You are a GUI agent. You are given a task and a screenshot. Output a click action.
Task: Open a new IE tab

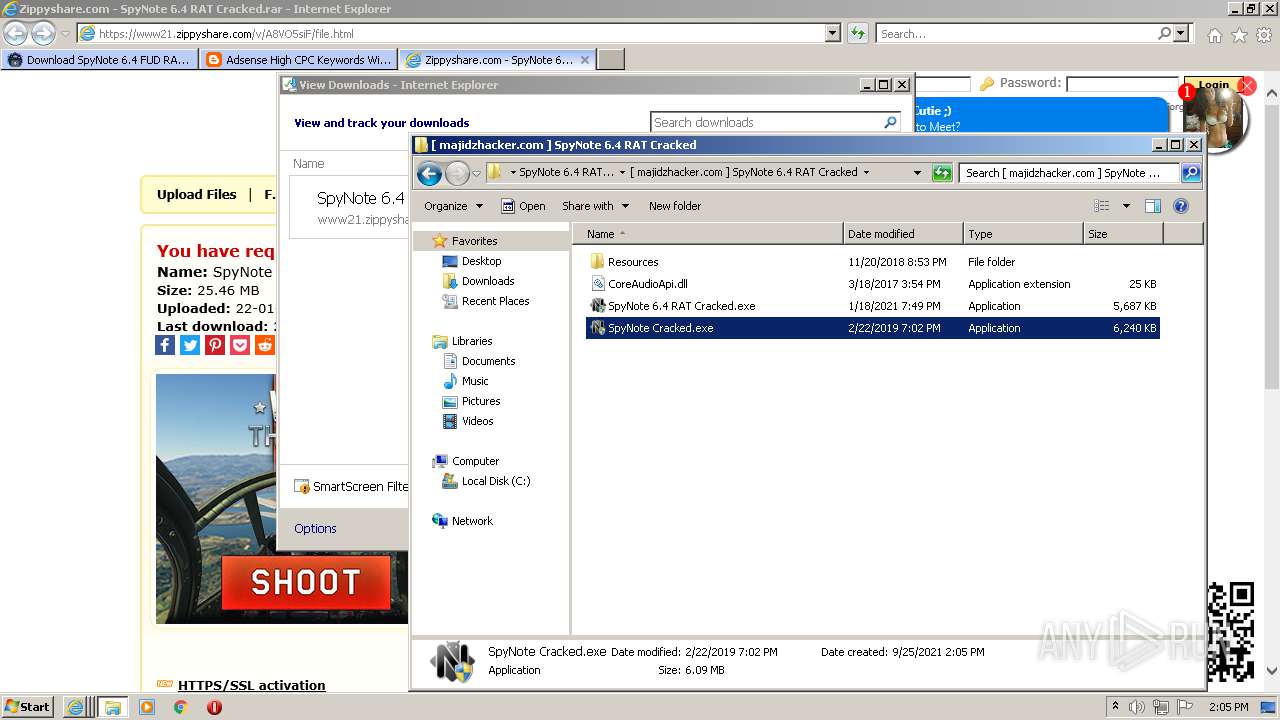(611, 60)
